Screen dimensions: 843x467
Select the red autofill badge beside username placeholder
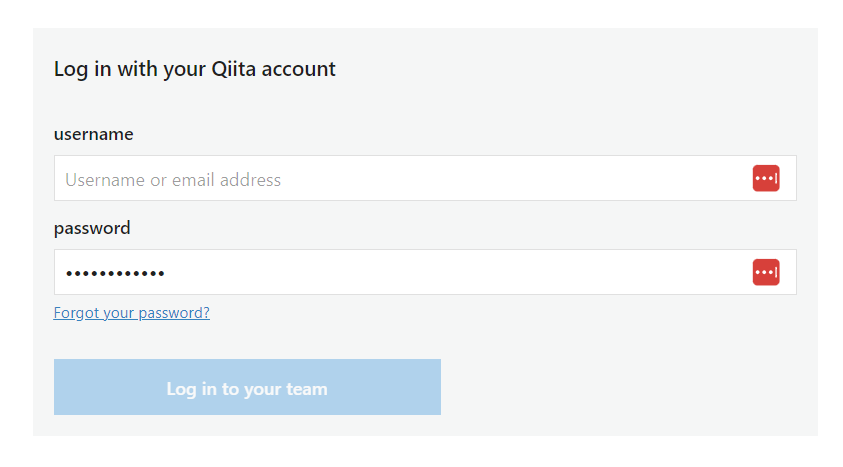click(766, 178)
